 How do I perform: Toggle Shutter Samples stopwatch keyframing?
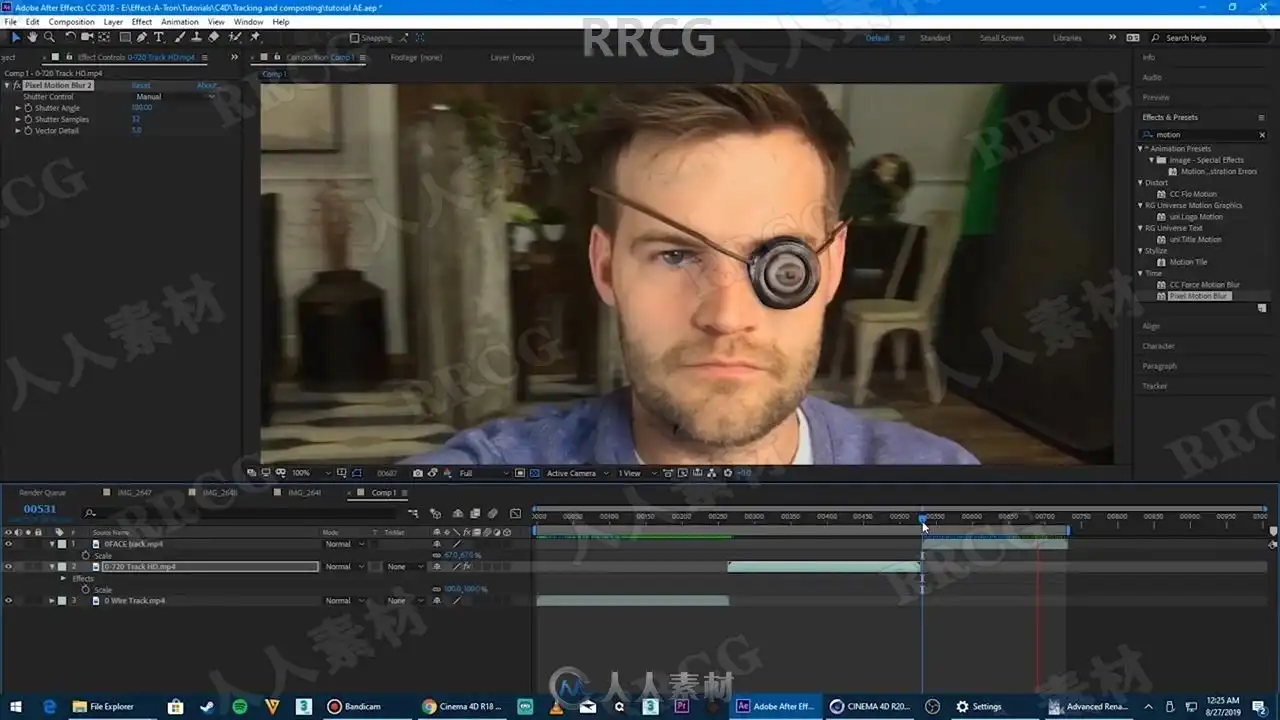[x=28, y=119]
